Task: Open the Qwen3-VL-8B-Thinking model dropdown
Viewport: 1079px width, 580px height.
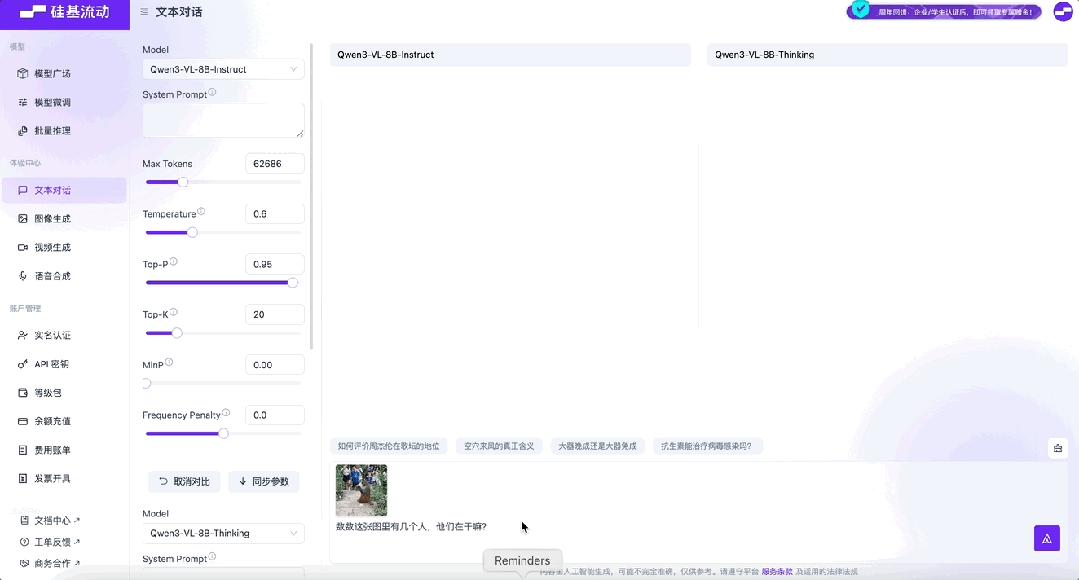Action: (223, 533)
